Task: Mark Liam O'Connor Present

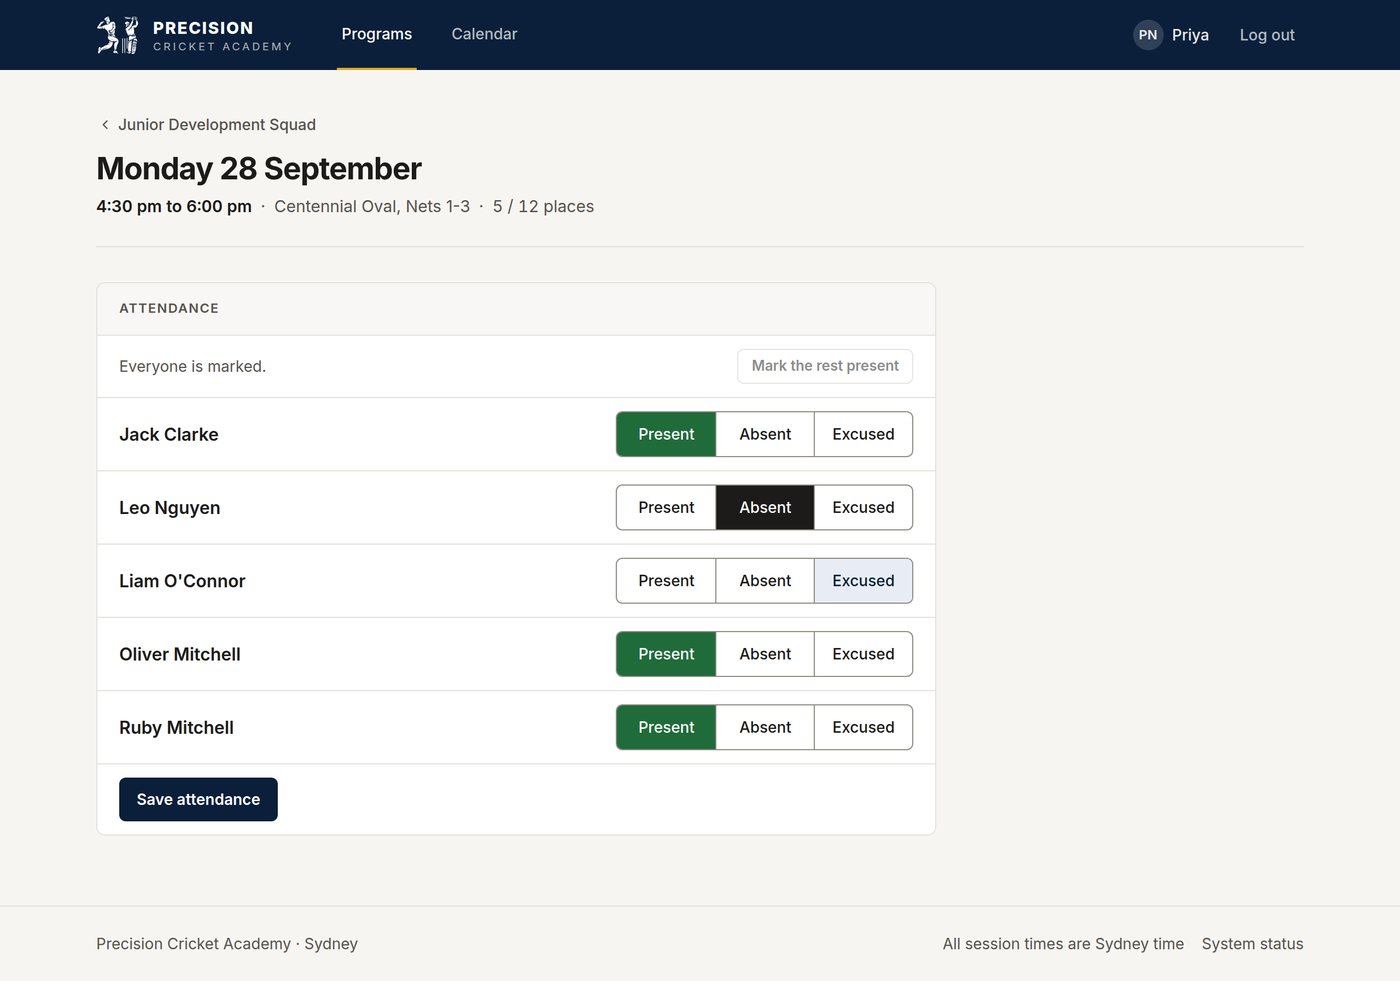Action: coord(666,581)
